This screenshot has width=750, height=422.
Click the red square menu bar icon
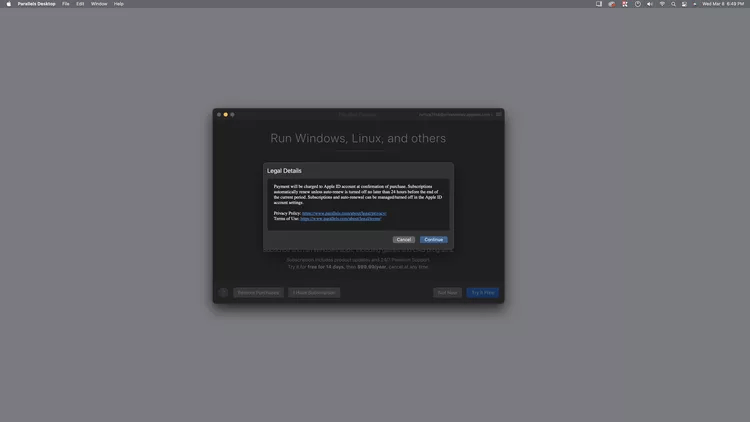pos(625,4)
